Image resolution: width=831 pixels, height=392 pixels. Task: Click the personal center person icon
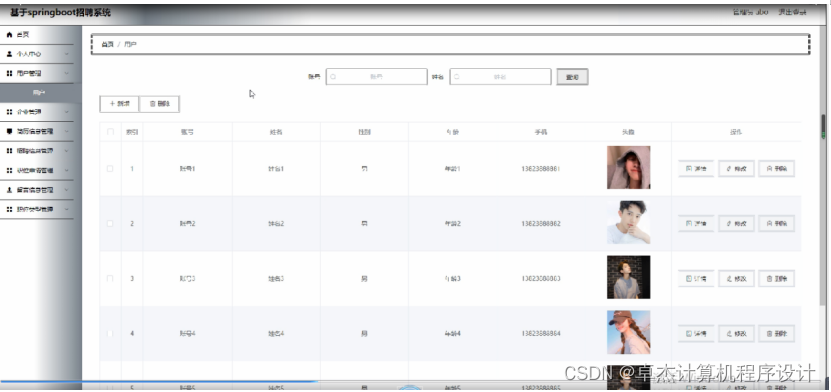click(x=9, y=54)
